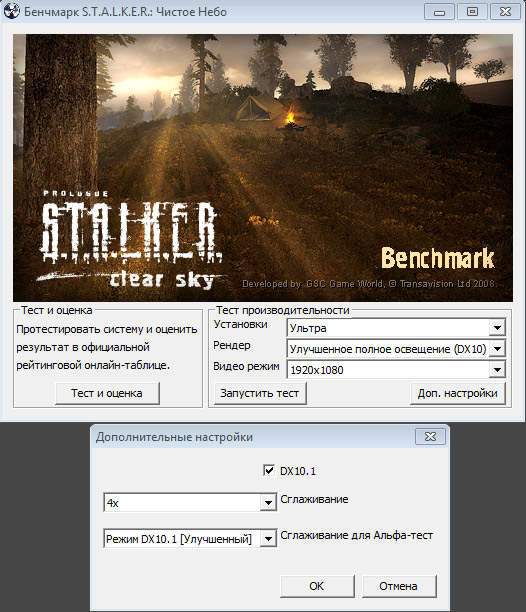Image resolution: width=526 pixels, height=612 pixels.
Task: Close the S.T.A.L.K.E.R. benchmark window
Action: coord(505,12)
